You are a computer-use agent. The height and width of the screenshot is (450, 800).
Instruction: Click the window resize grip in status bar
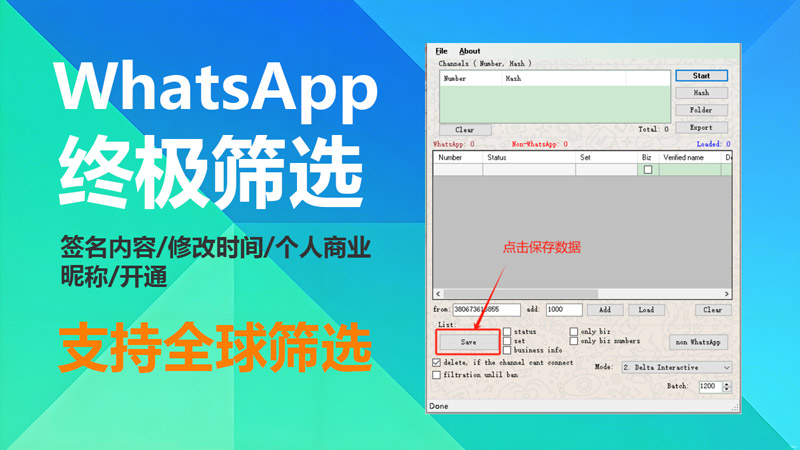click(x=735, y=407)
